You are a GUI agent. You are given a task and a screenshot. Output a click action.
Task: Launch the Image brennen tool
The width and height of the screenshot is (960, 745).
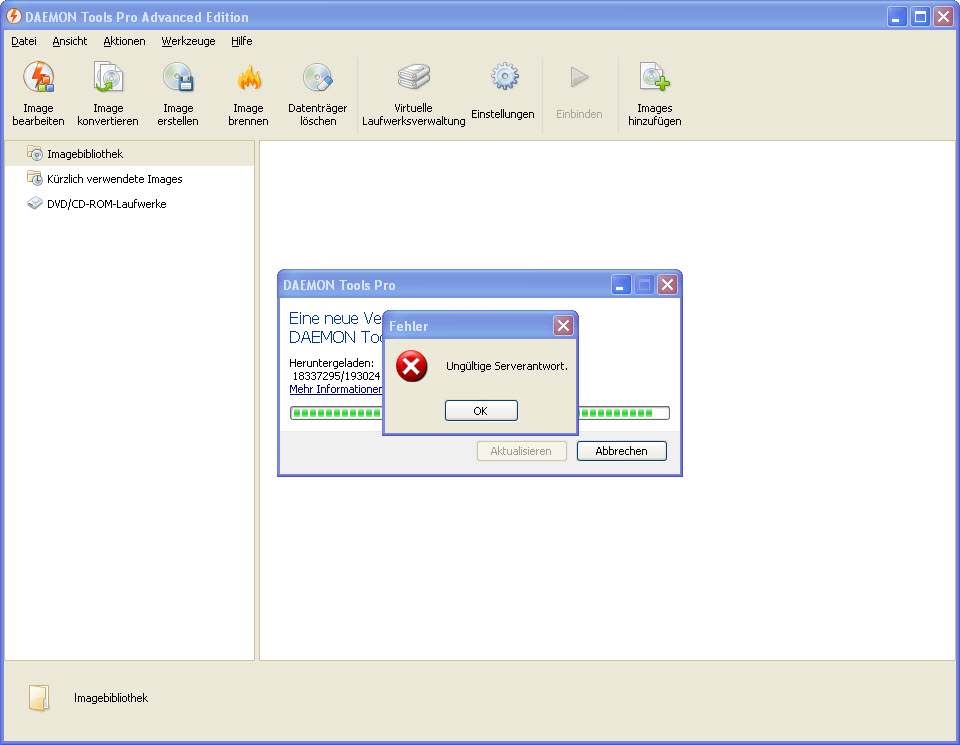(248, 78)
